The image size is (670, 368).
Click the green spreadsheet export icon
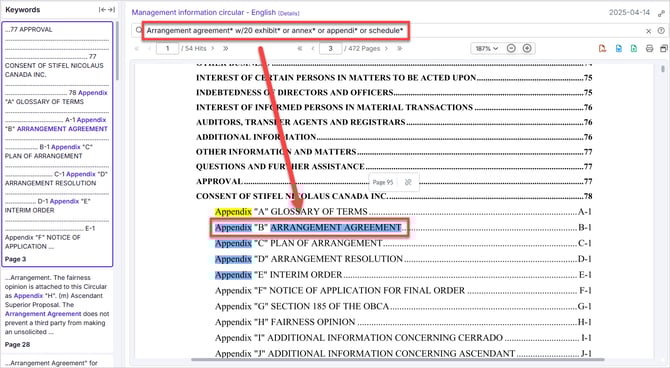tap(634, 49)
